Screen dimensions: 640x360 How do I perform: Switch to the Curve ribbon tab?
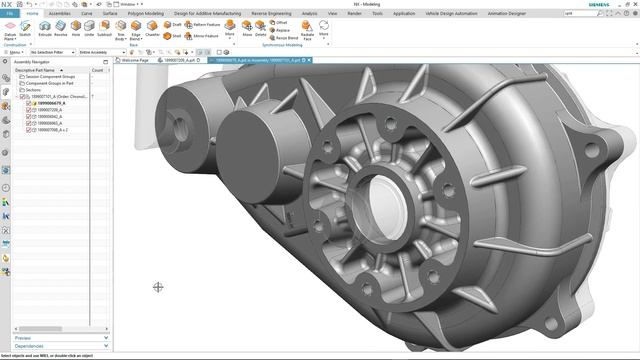click(x=87, y=13)
